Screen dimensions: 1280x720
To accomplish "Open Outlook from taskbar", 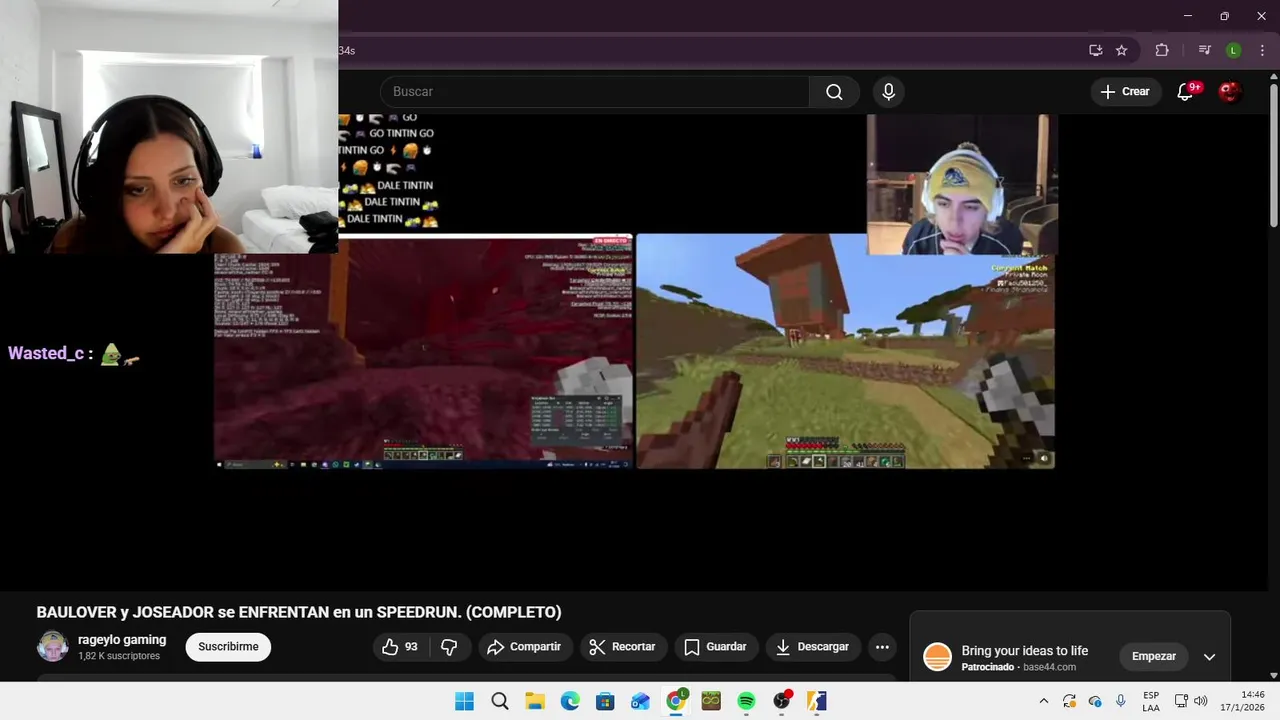I will pyautogui.click(x=640, y=701).
